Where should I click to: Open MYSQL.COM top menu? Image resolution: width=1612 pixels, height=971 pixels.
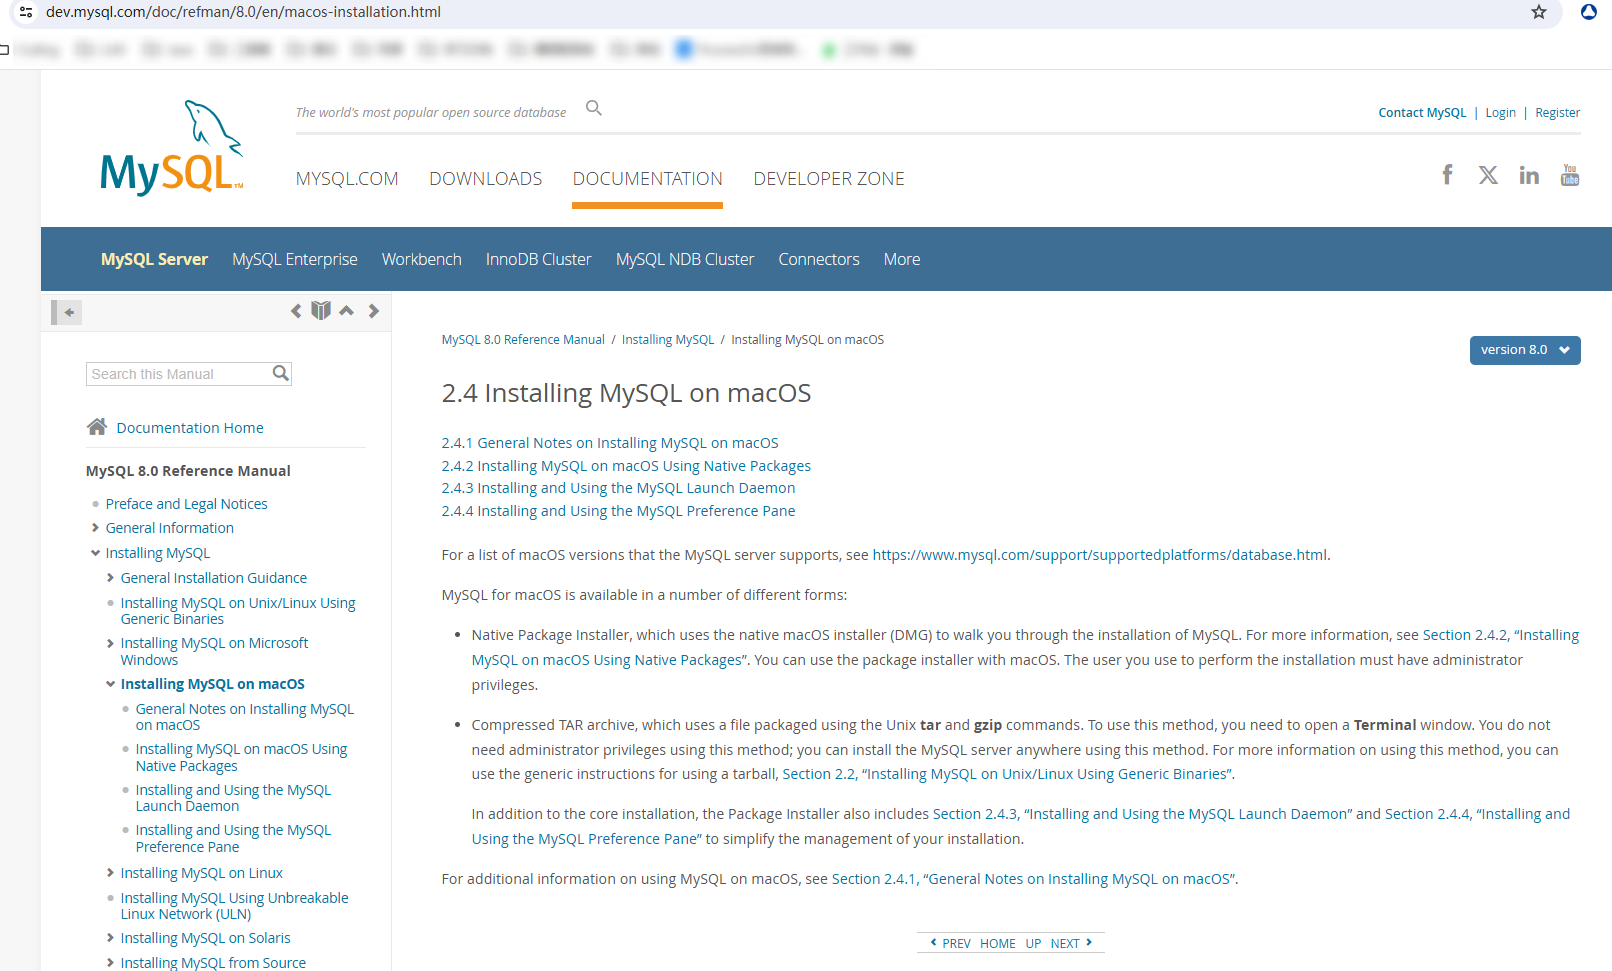click(x=347, y=179)
